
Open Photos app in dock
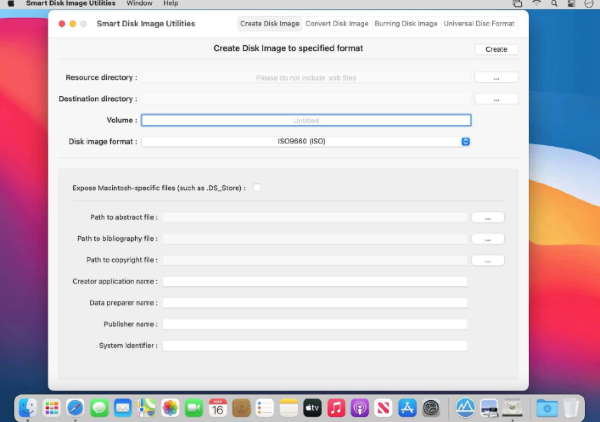tap(170, 408)
